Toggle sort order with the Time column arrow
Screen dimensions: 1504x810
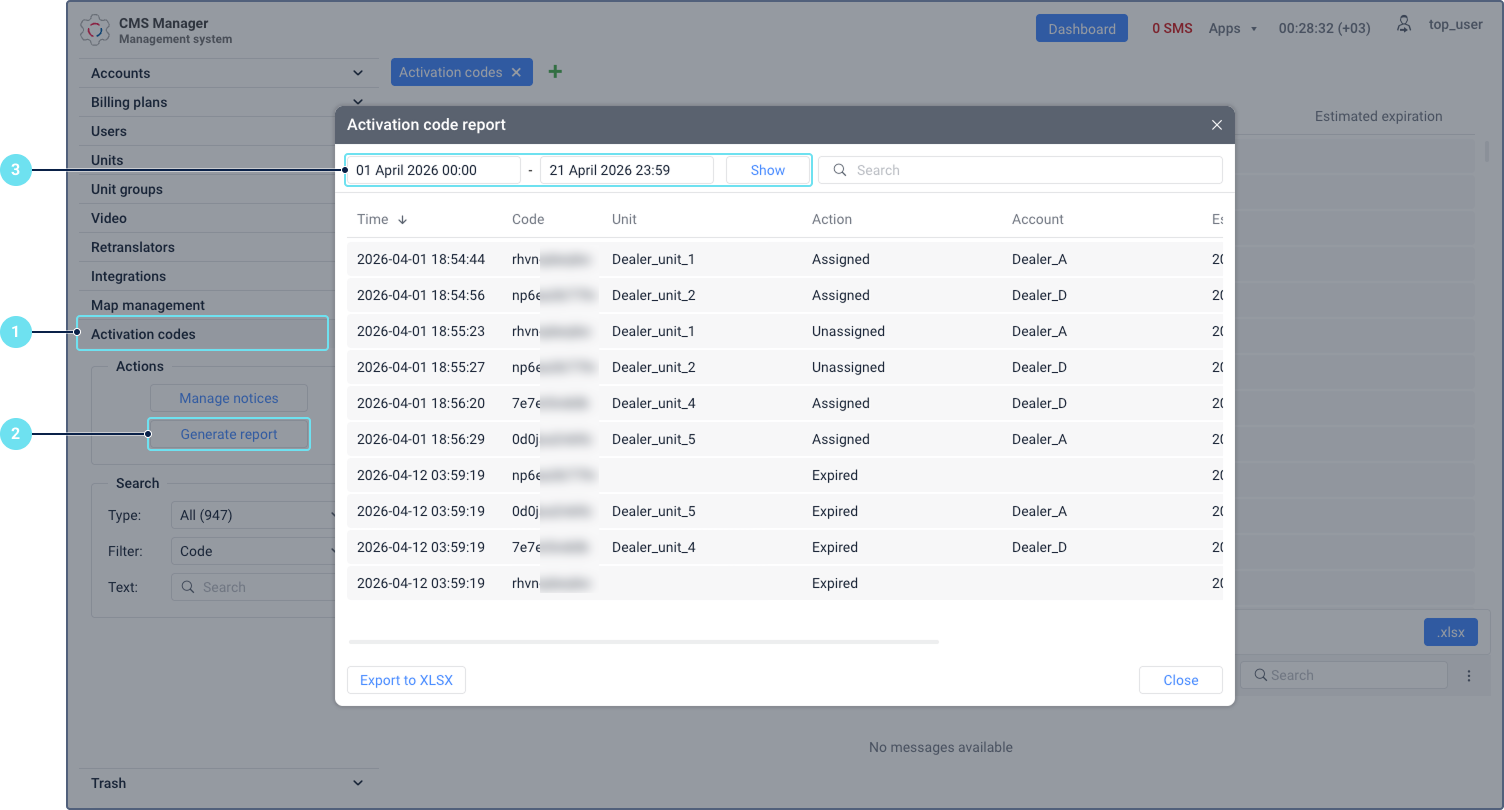(x=402, y=218)
